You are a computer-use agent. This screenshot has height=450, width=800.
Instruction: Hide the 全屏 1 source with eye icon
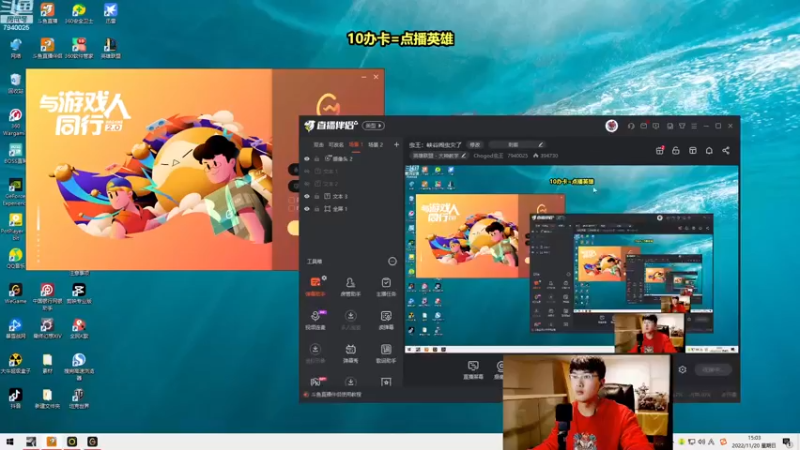click(x=307, y=209)
